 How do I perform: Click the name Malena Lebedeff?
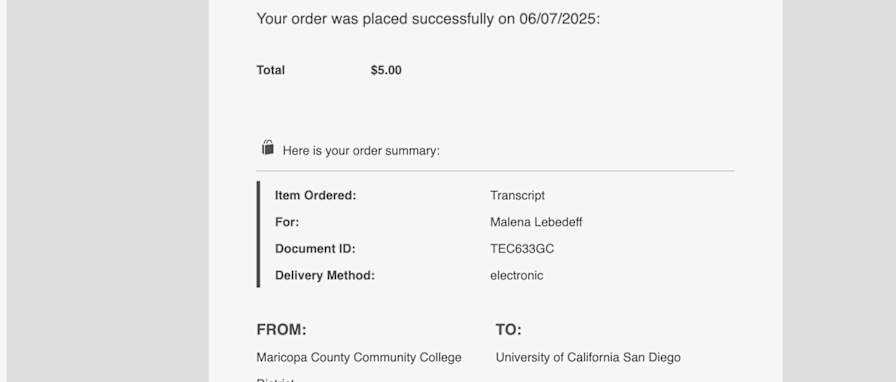[536, 222]
